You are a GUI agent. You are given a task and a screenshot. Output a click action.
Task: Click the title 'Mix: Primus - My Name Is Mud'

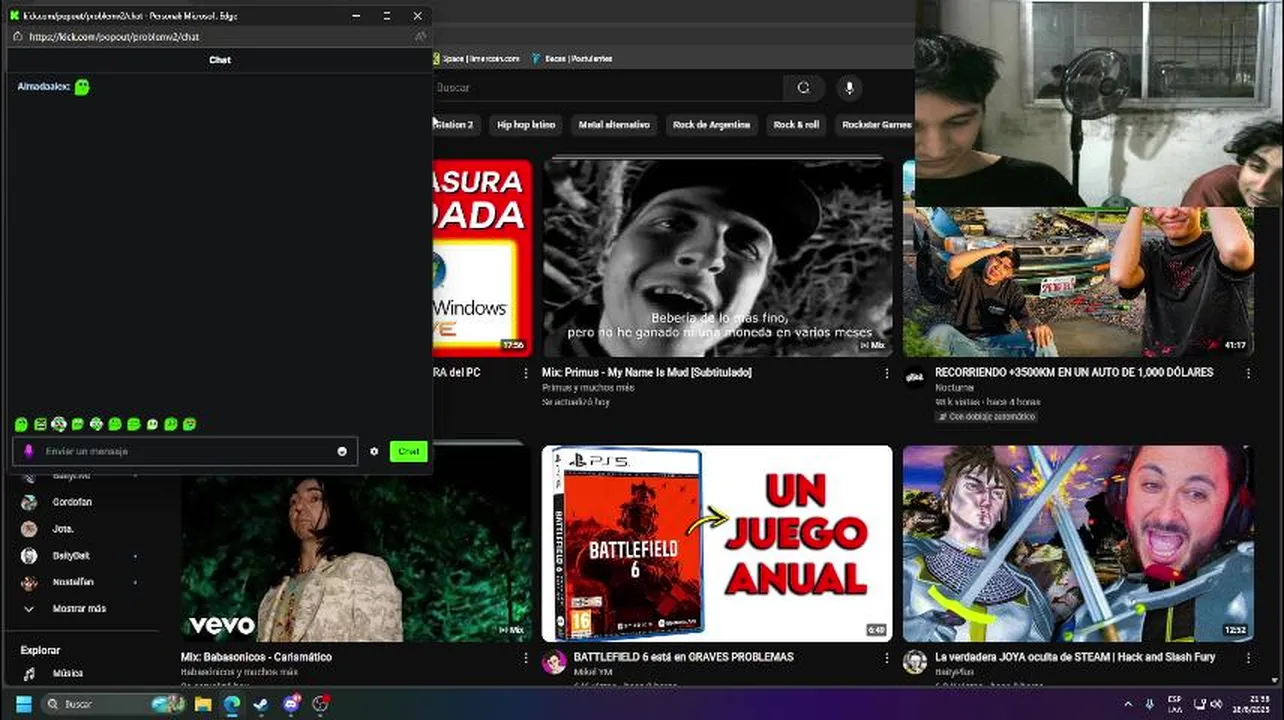pos(646,372)
